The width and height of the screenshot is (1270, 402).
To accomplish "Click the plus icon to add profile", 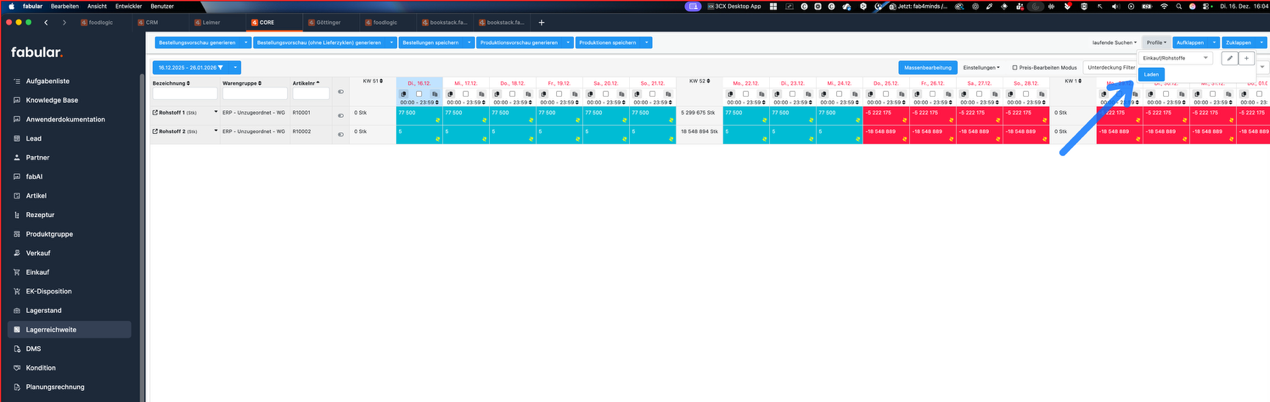I will click(1246, 58).
